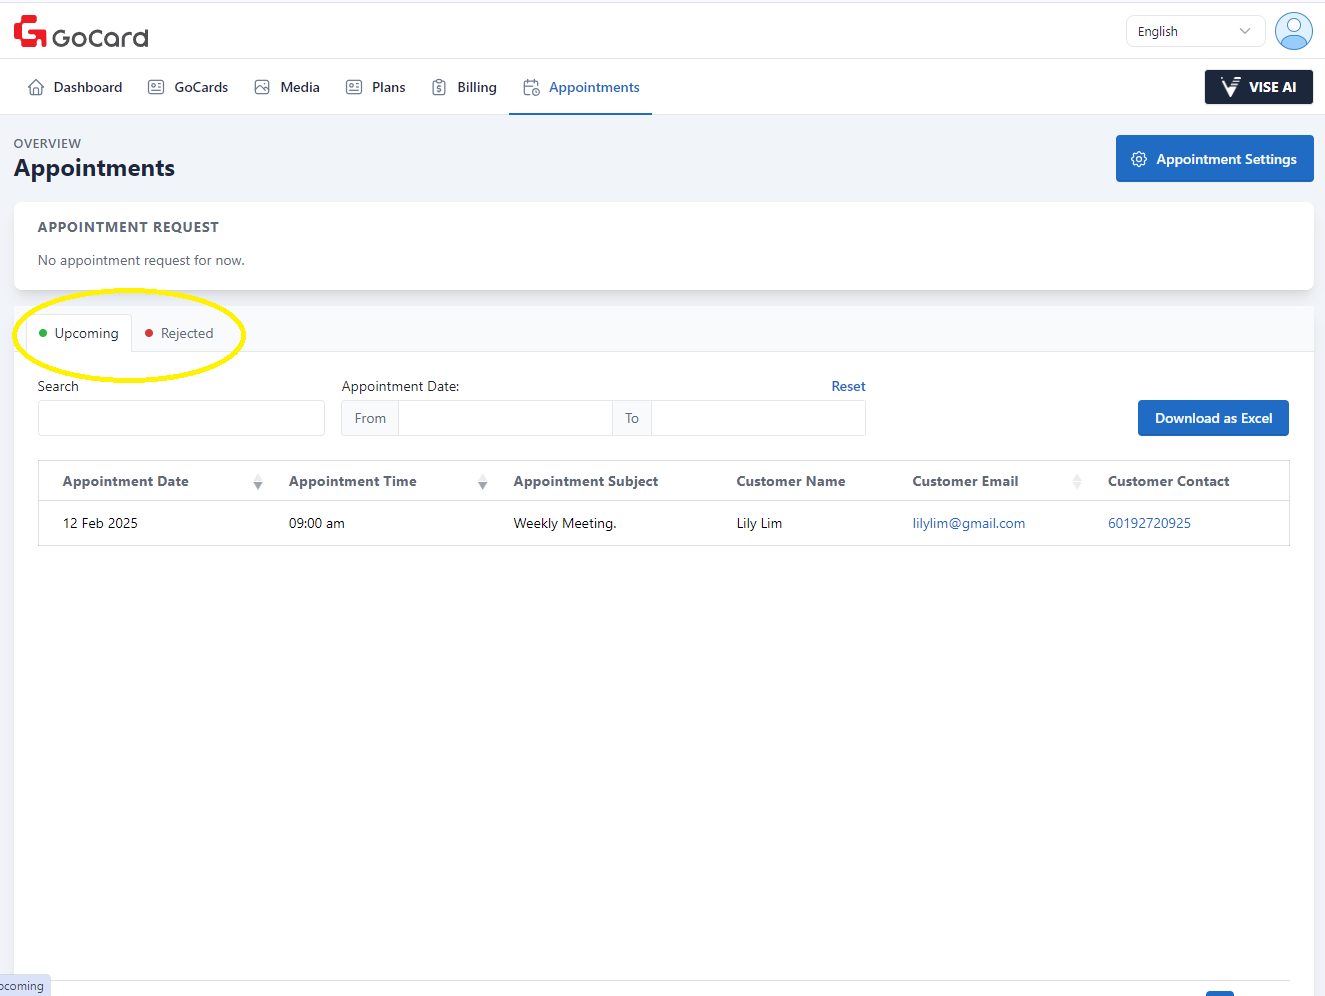Open VISE AI button
The width and height of the screenshot is (1325, 996).
point(1258,87)
